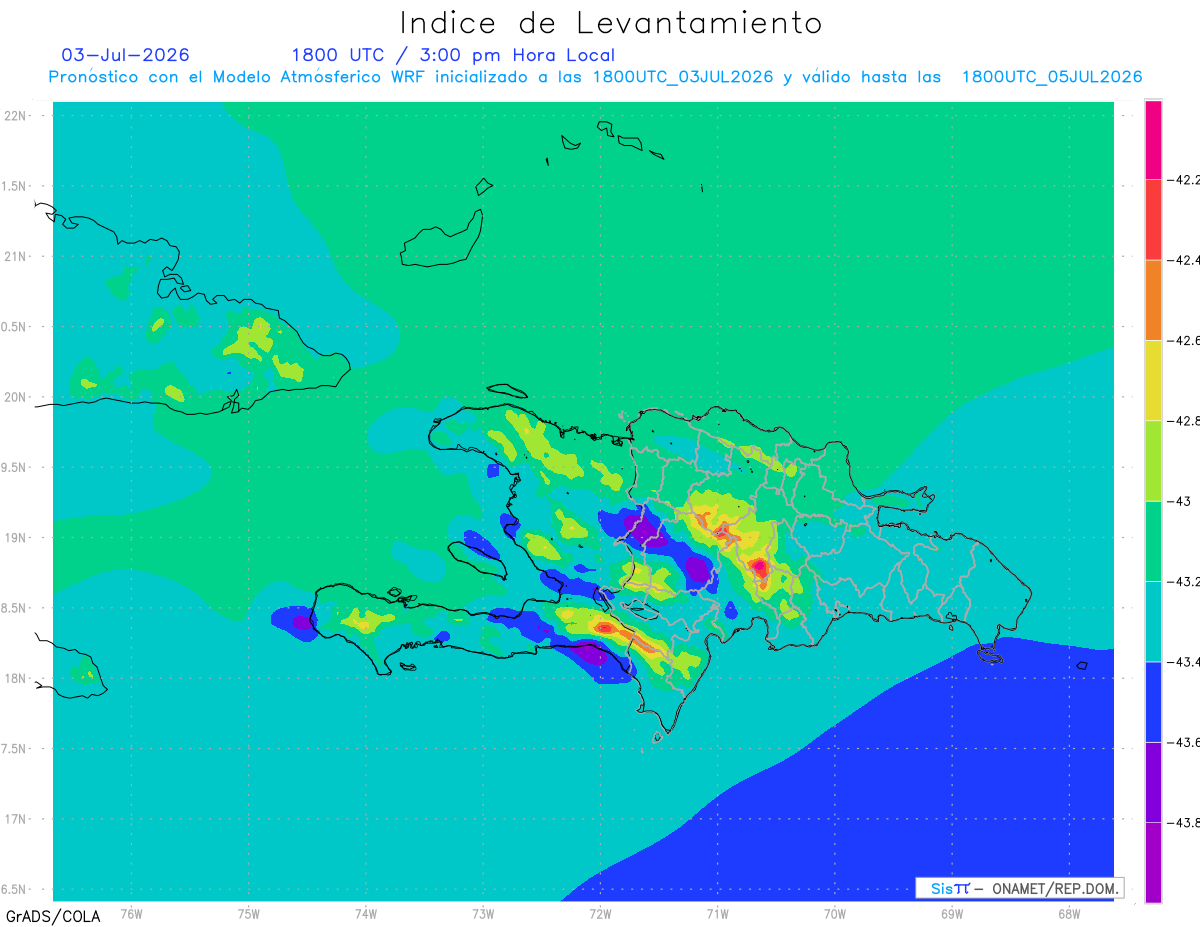Select the -43 legend value
1200x927 pixels.
pyautogui.click(x=1180, y=501)
